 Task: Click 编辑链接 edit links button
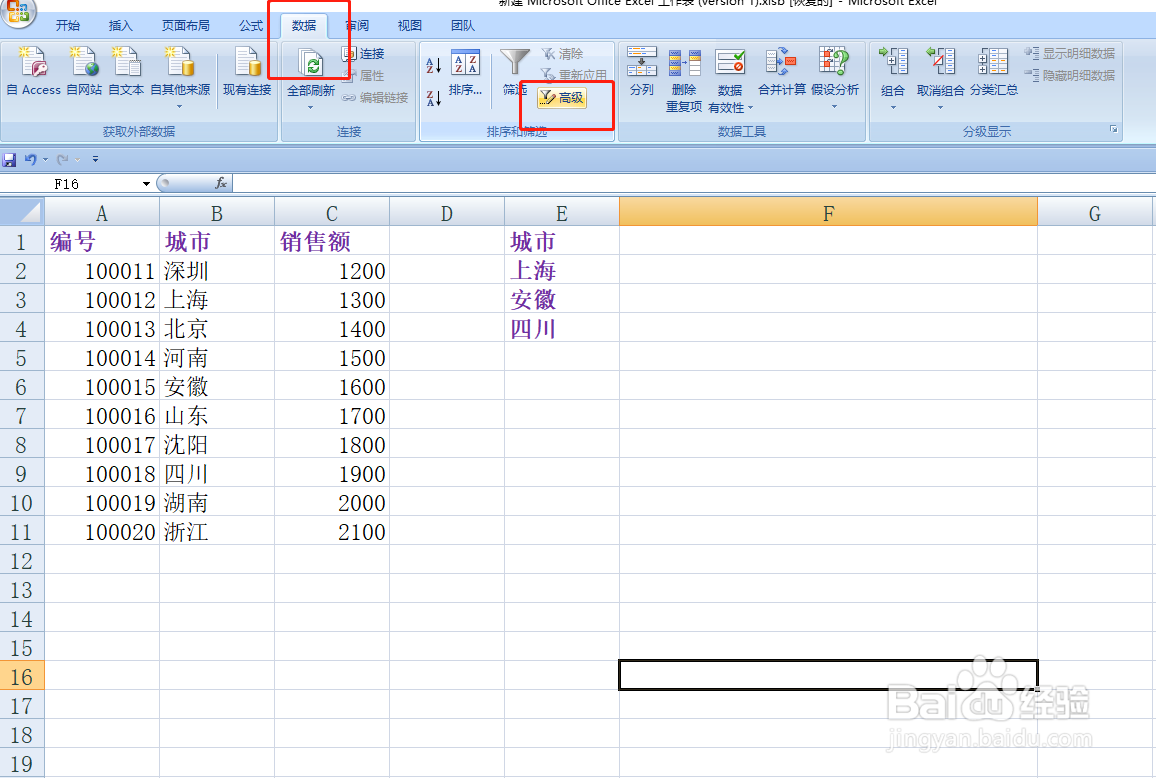(375, 97)
